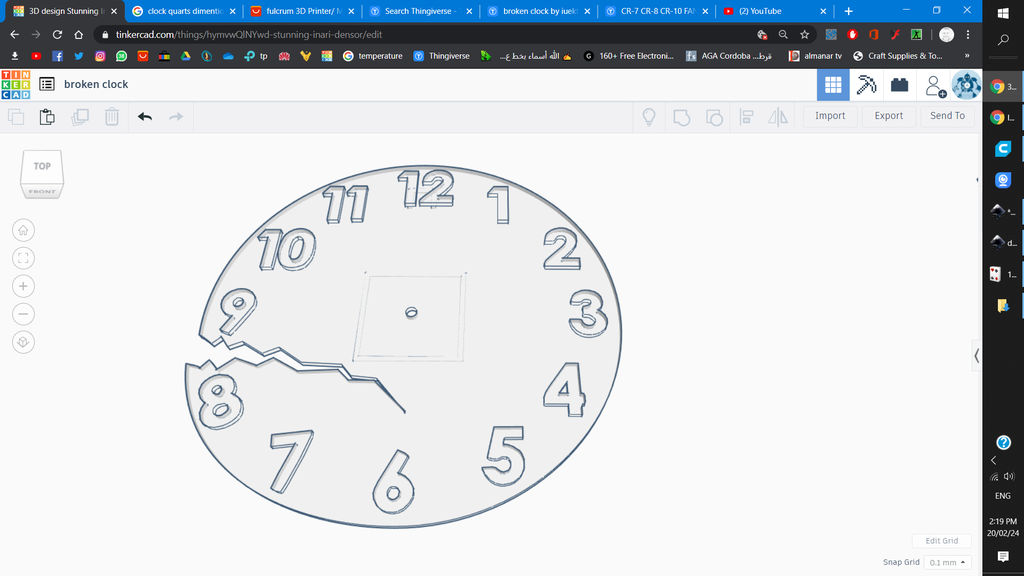Select the 3D design grid view icon

[x=833, y=85]
